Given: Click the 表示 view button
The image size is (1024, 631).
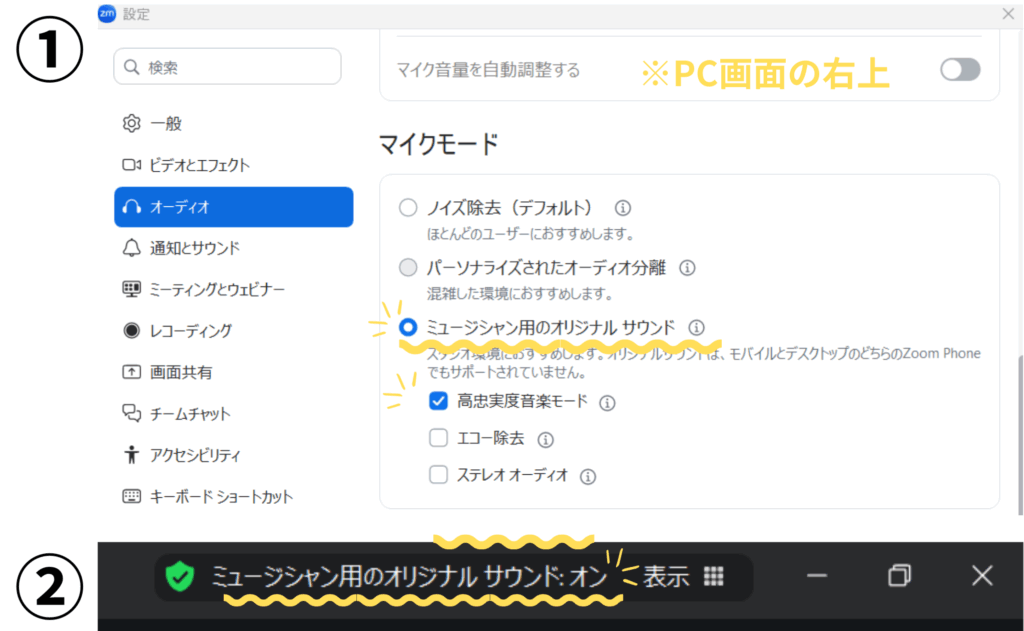Looking at the screenshot, I should [x=665, y=577].
